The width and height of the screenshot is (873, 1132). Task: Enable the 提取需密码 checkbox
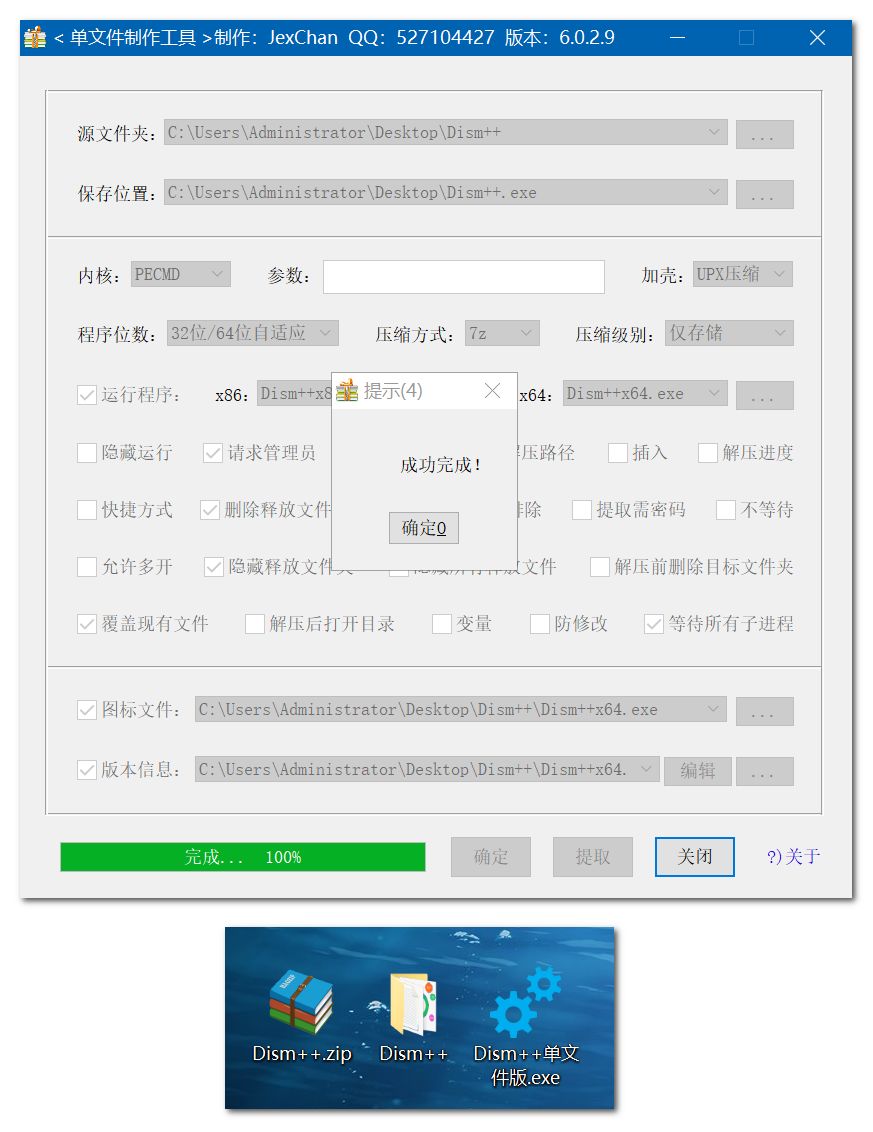coord(581,510)
